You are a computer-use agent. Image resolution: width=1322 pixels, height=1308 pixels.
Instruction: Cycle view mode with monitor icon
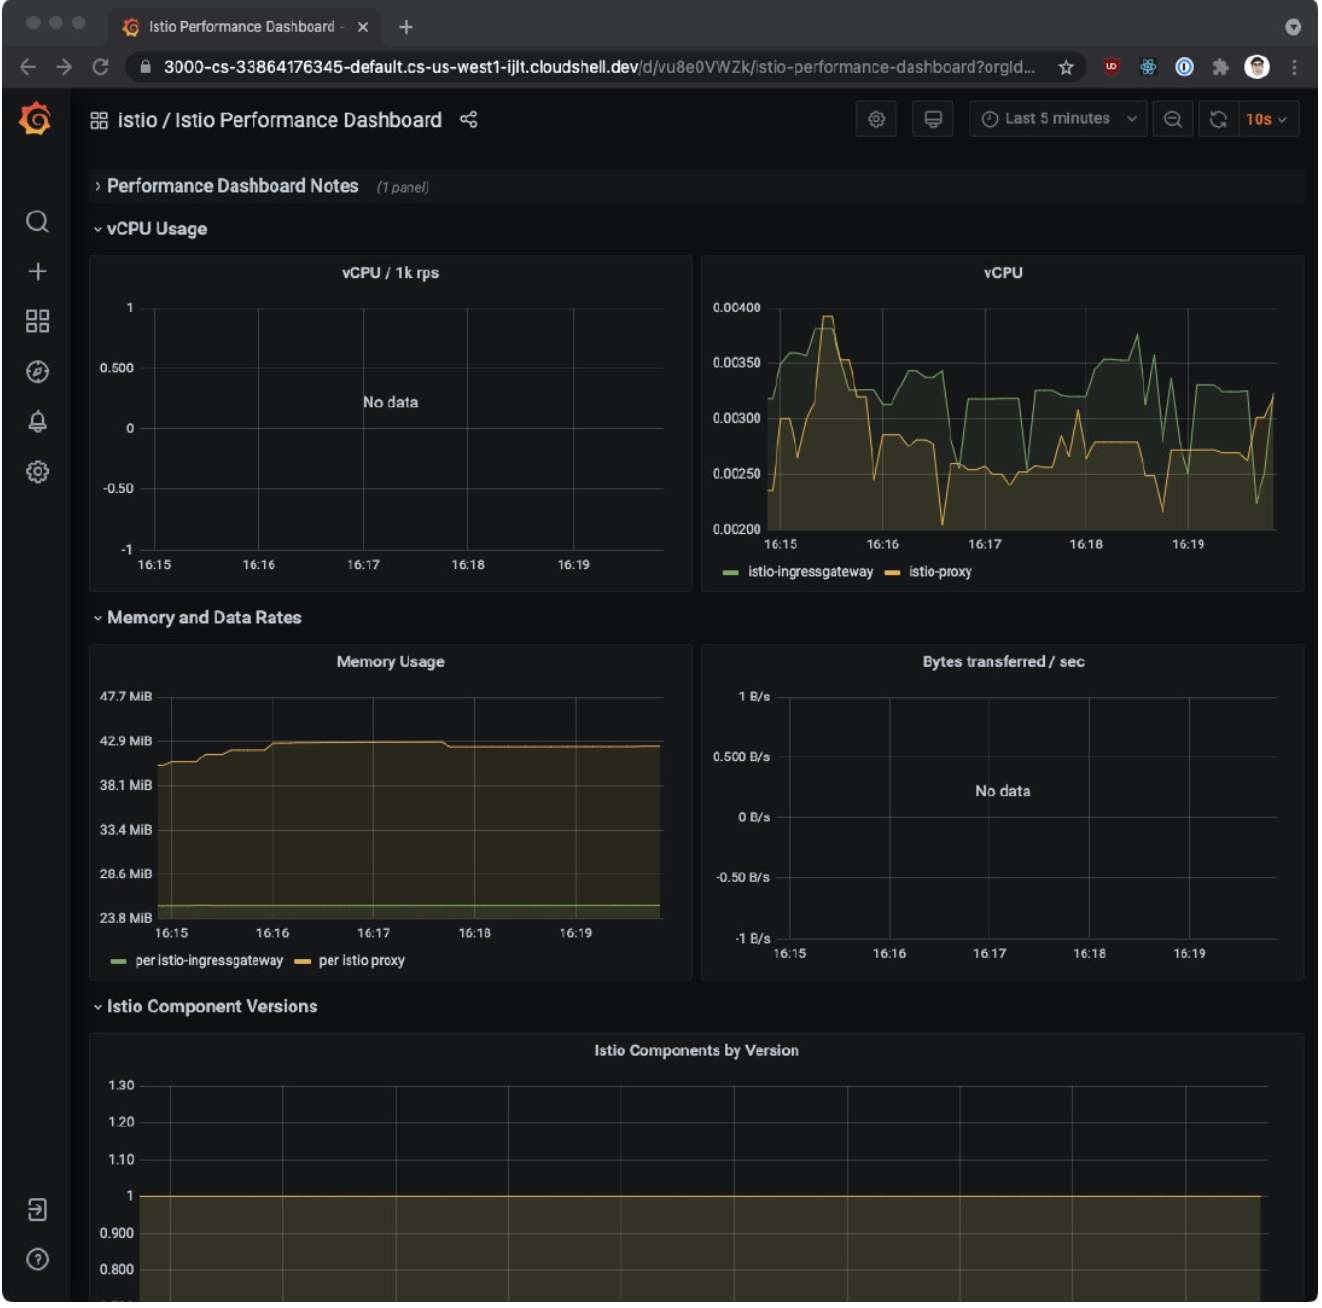point(933,119)
